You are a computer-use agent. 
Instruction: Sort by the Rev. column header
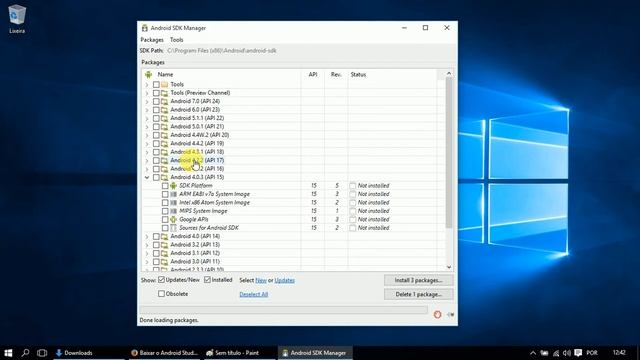(x=336, y=74)
